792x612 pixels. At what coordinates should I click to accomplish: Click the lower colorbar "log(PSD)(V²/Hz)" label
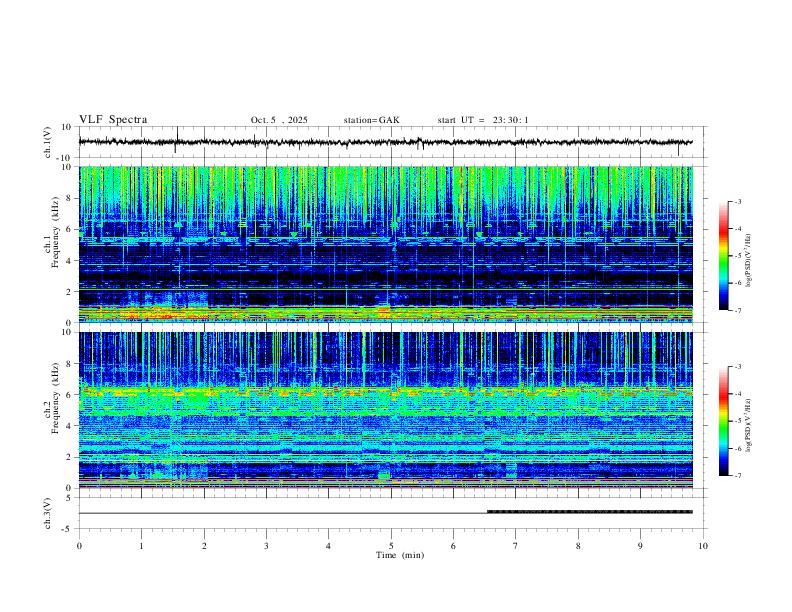click(749, 426)
